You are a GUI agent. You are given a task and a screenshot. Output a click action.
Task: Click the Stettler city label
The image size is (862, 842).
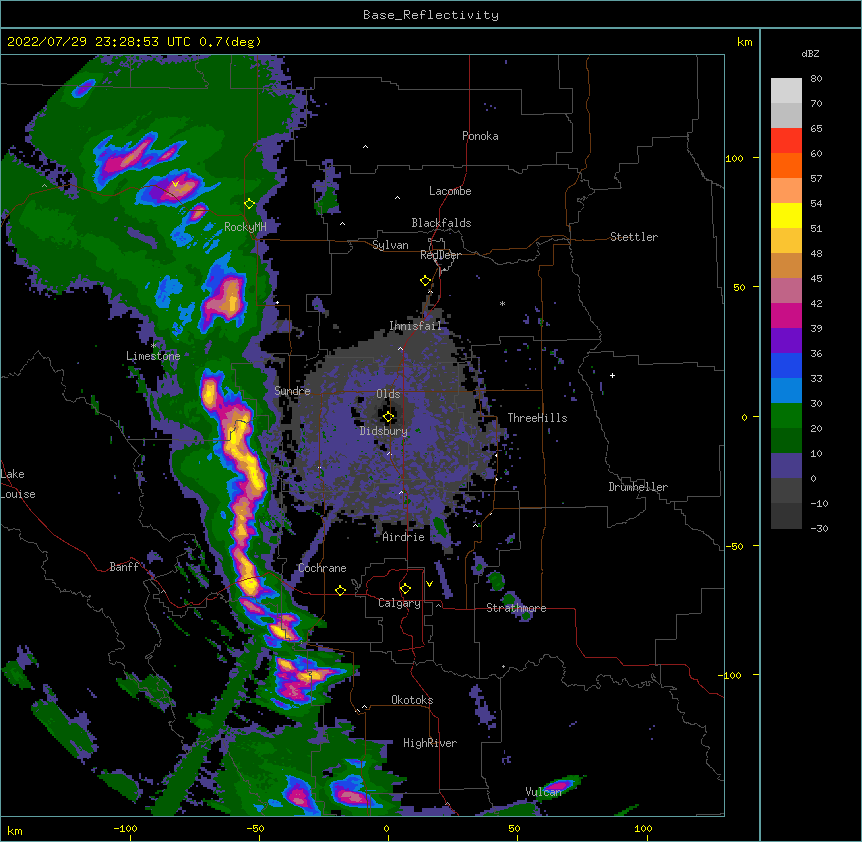634,237
